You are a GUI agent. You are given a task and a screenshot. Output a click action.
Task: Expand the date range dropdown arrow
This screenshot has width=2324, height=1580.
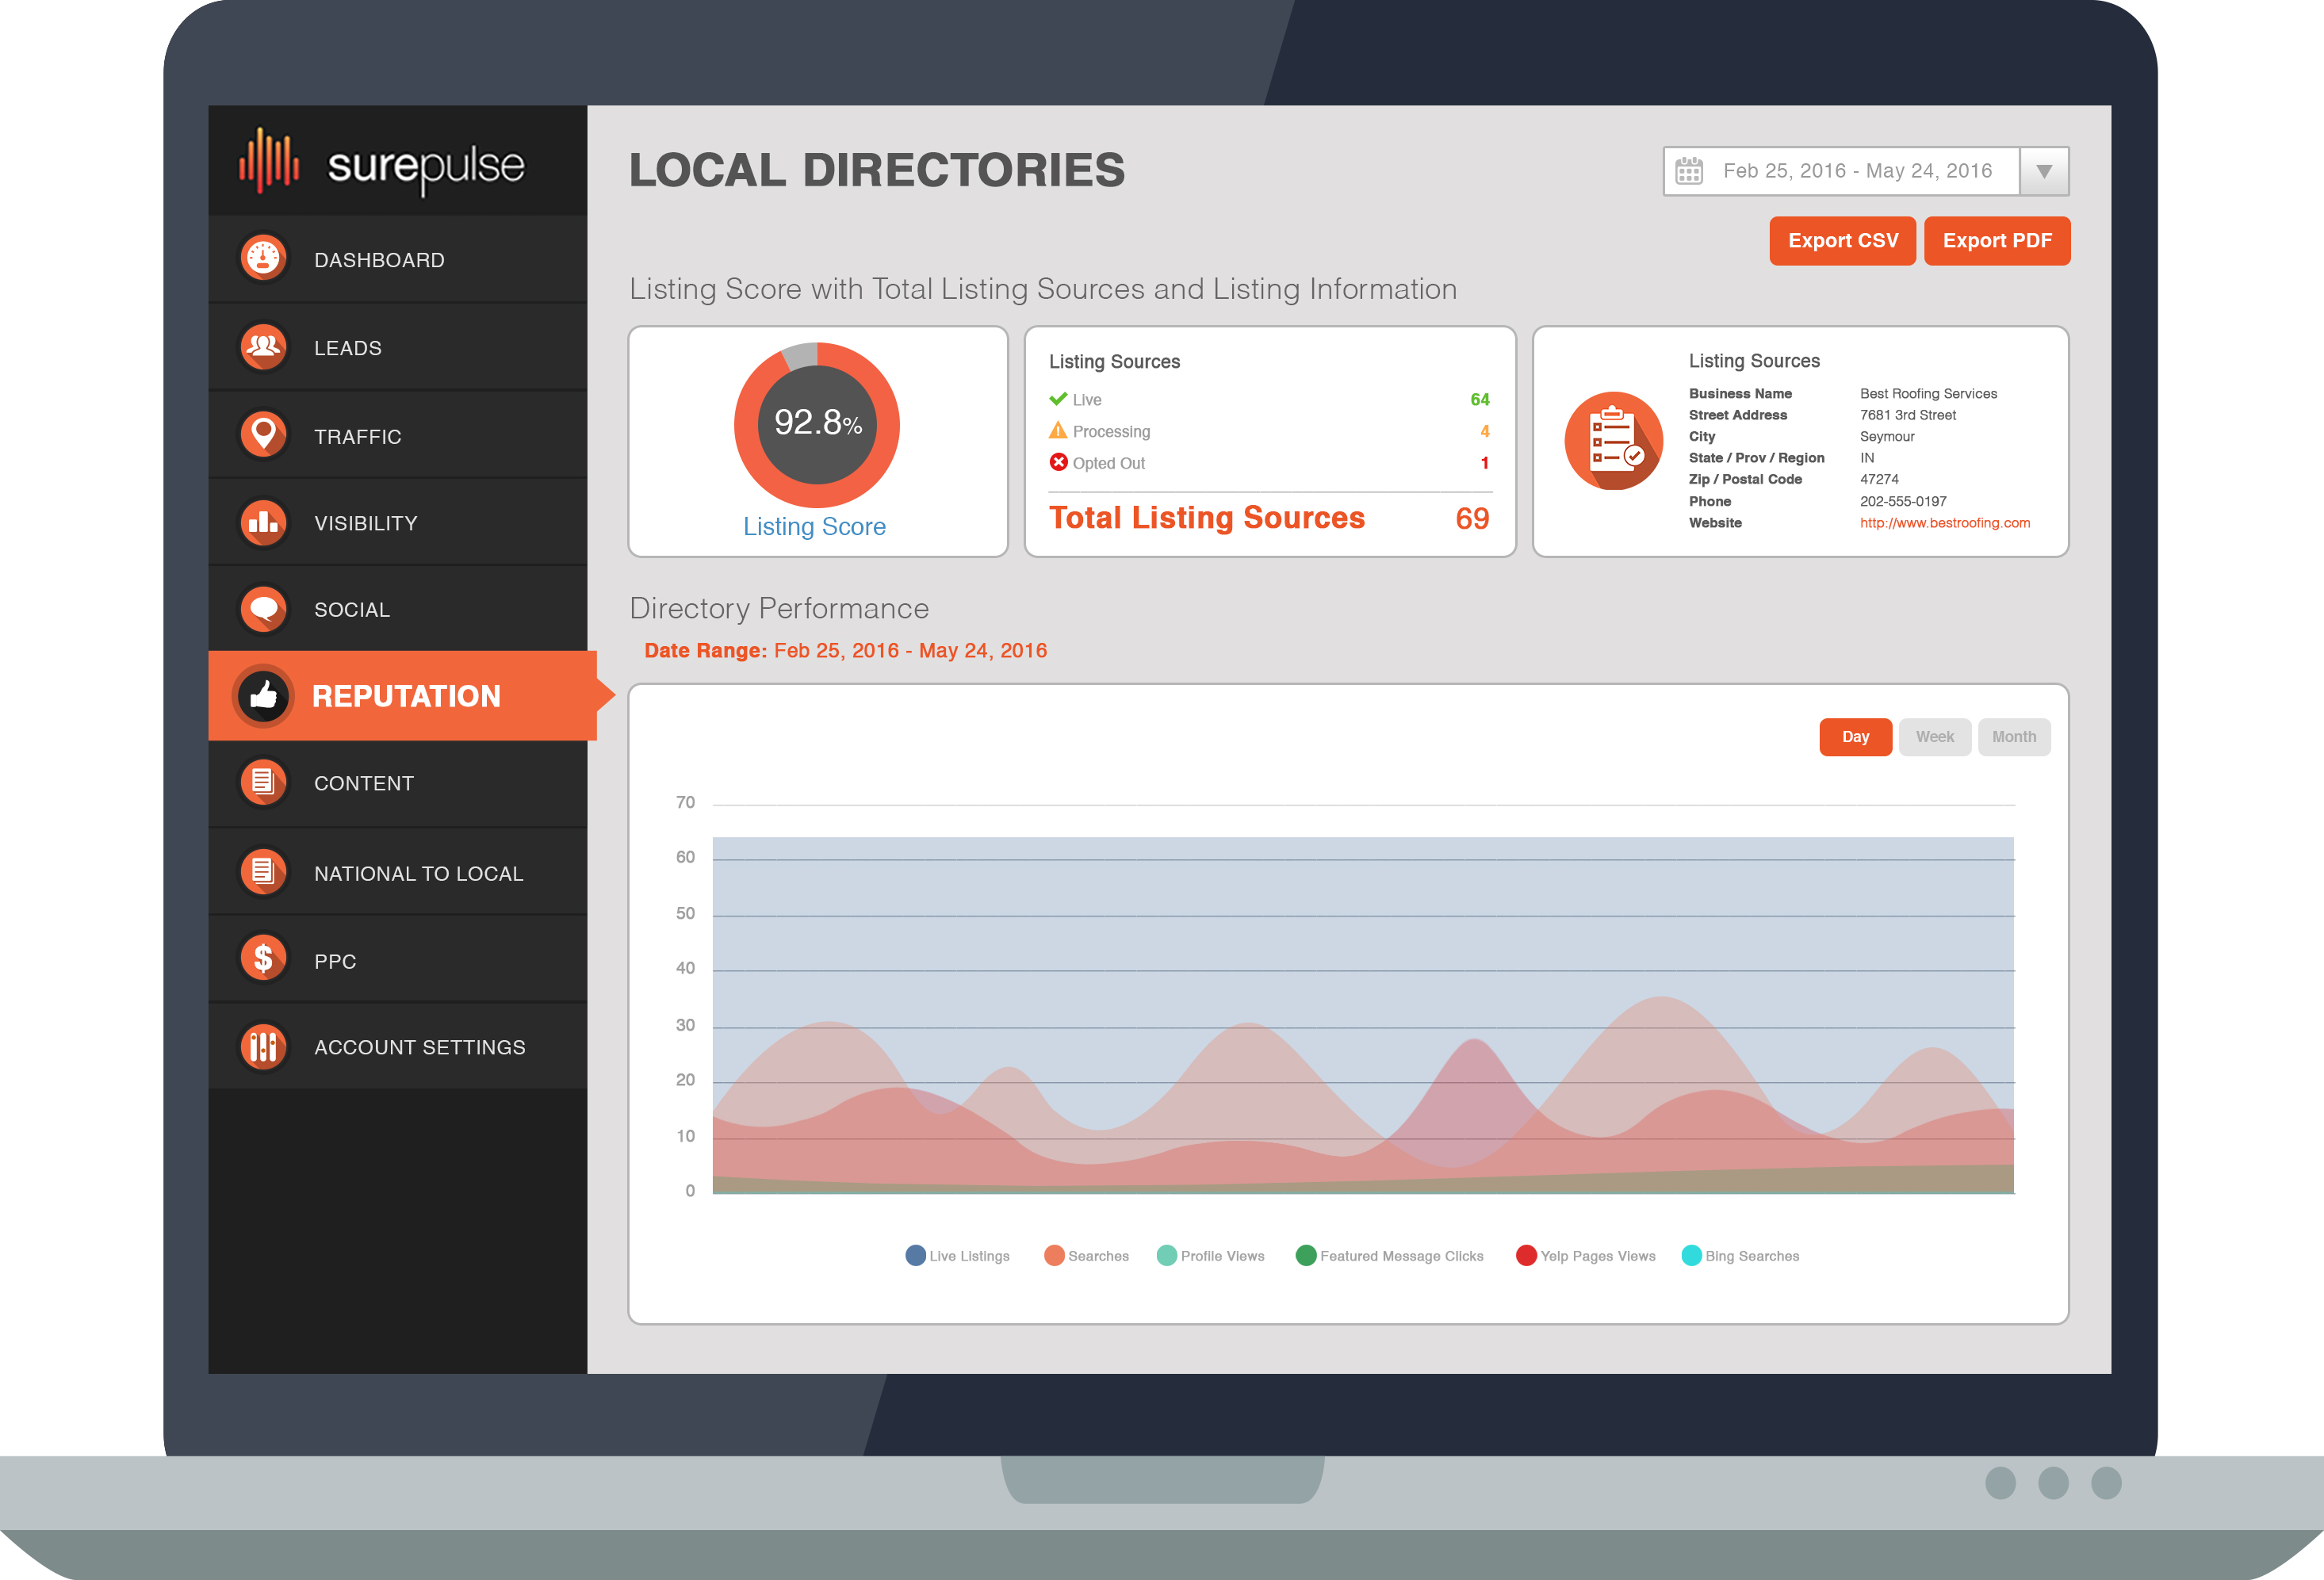click(x=2044, y=172)
